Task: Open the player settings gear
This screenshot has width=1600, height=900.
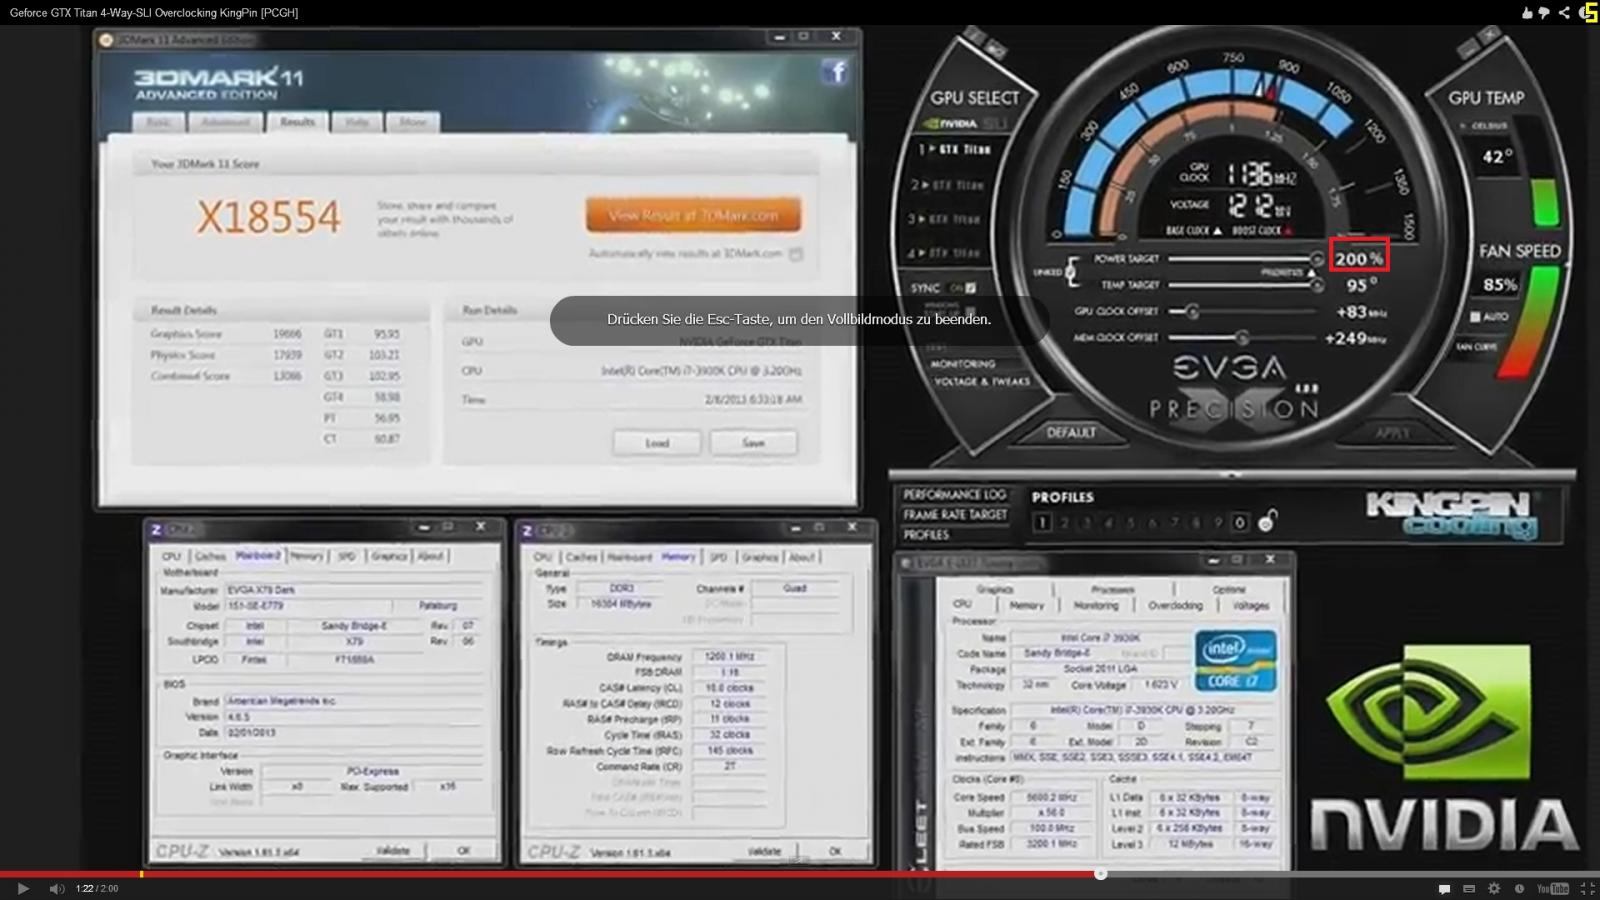Action: click(x=1494, y=888)
